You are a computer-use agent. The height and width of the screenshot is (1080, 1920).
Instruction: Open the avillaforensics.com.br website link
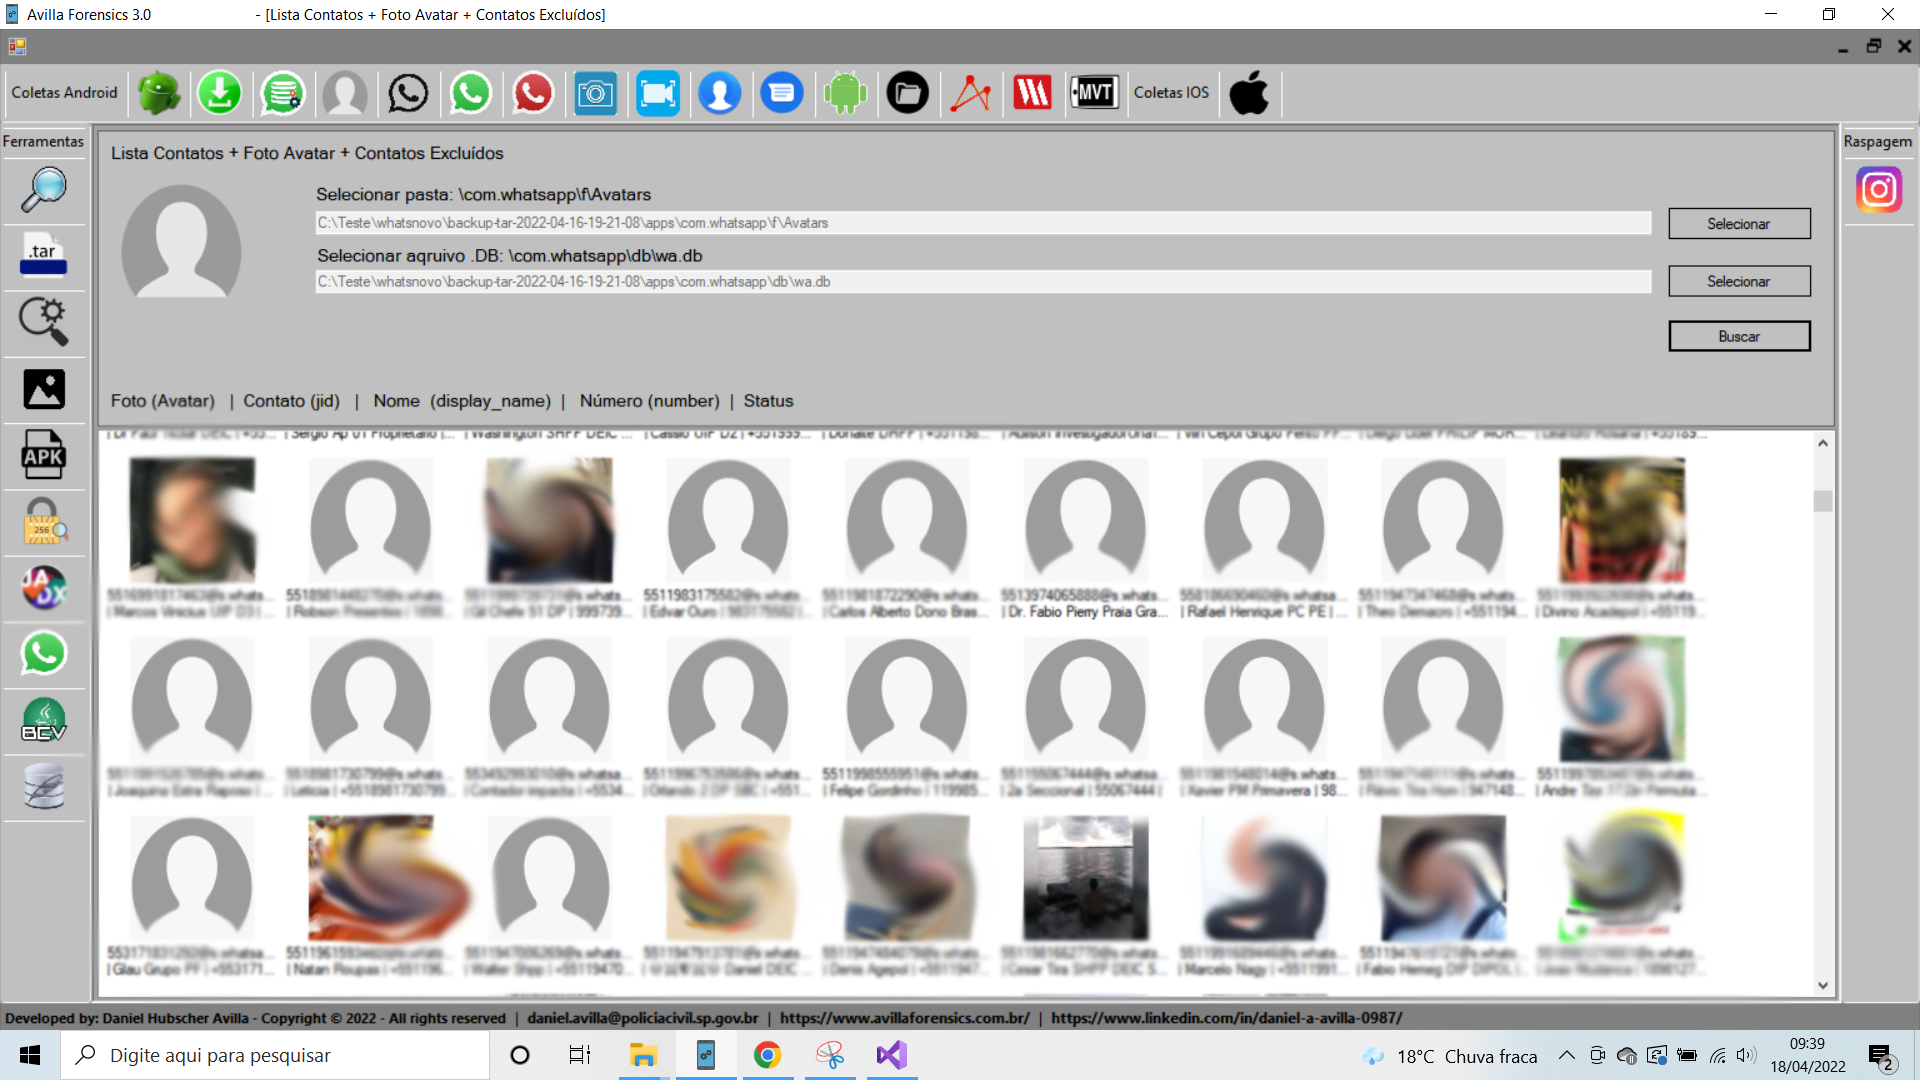(x=905, y=1018)
